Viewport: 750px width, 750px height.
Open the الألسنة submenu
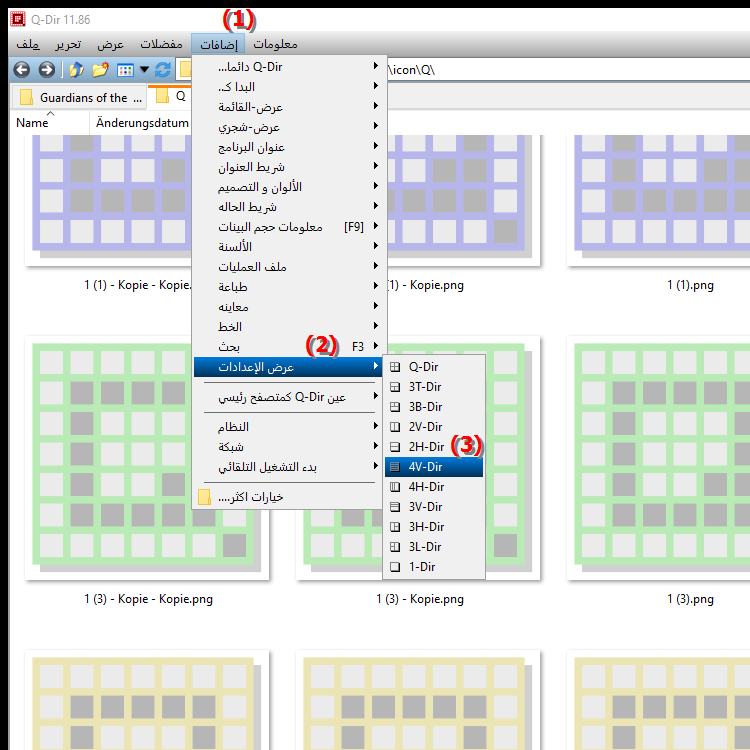click(288, 247)
